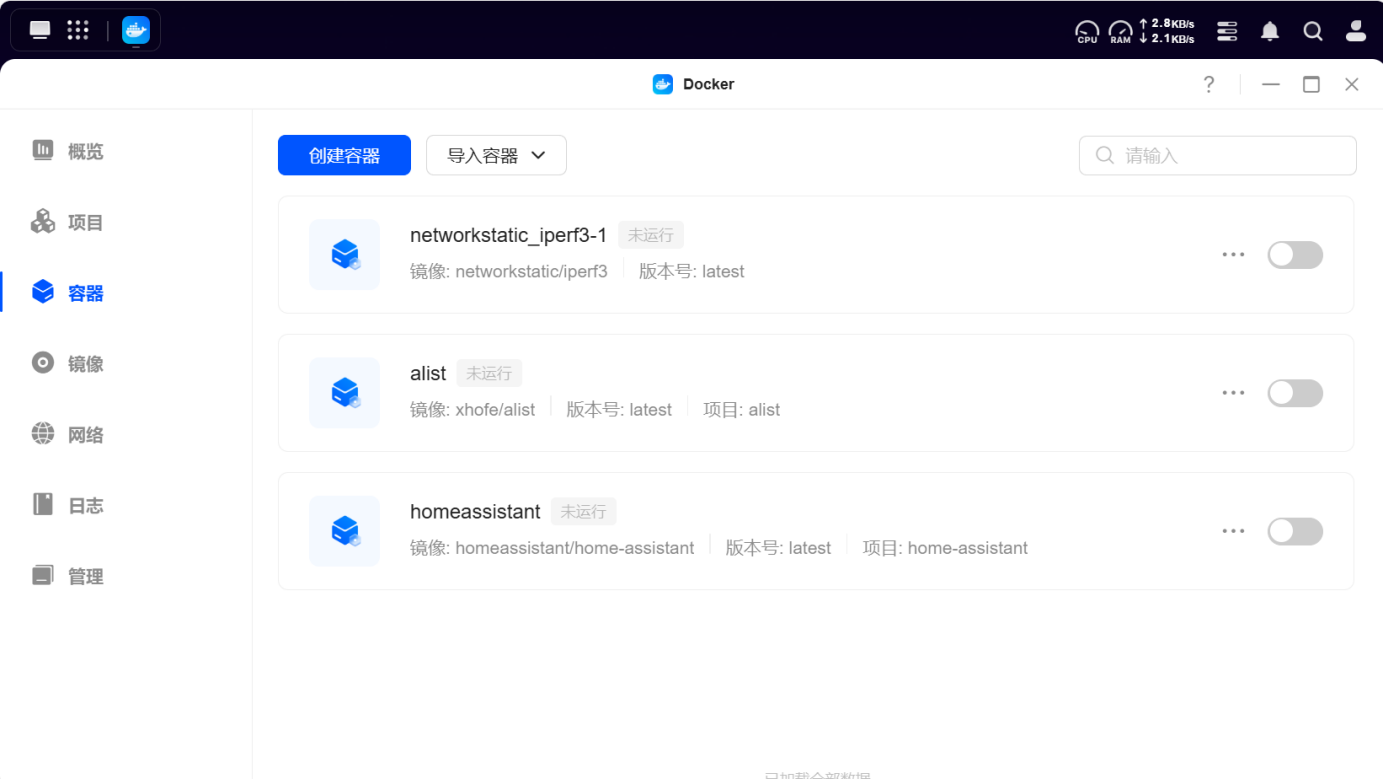Image resolution: width=1383 pixels, height=779 pixels.
Task: Open the notifications bell
Action: pyautogui.click(x=1270, y=31)
